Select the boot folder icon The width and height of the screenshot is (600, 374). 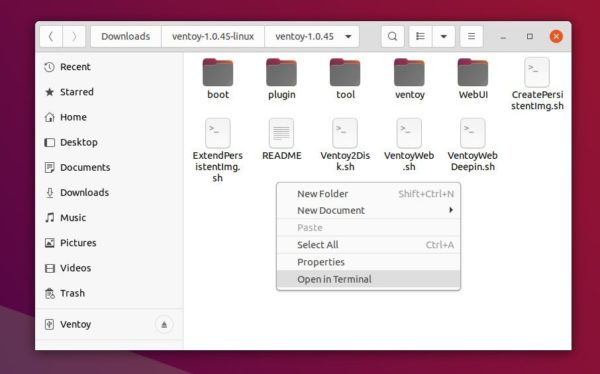coord(218,72)
